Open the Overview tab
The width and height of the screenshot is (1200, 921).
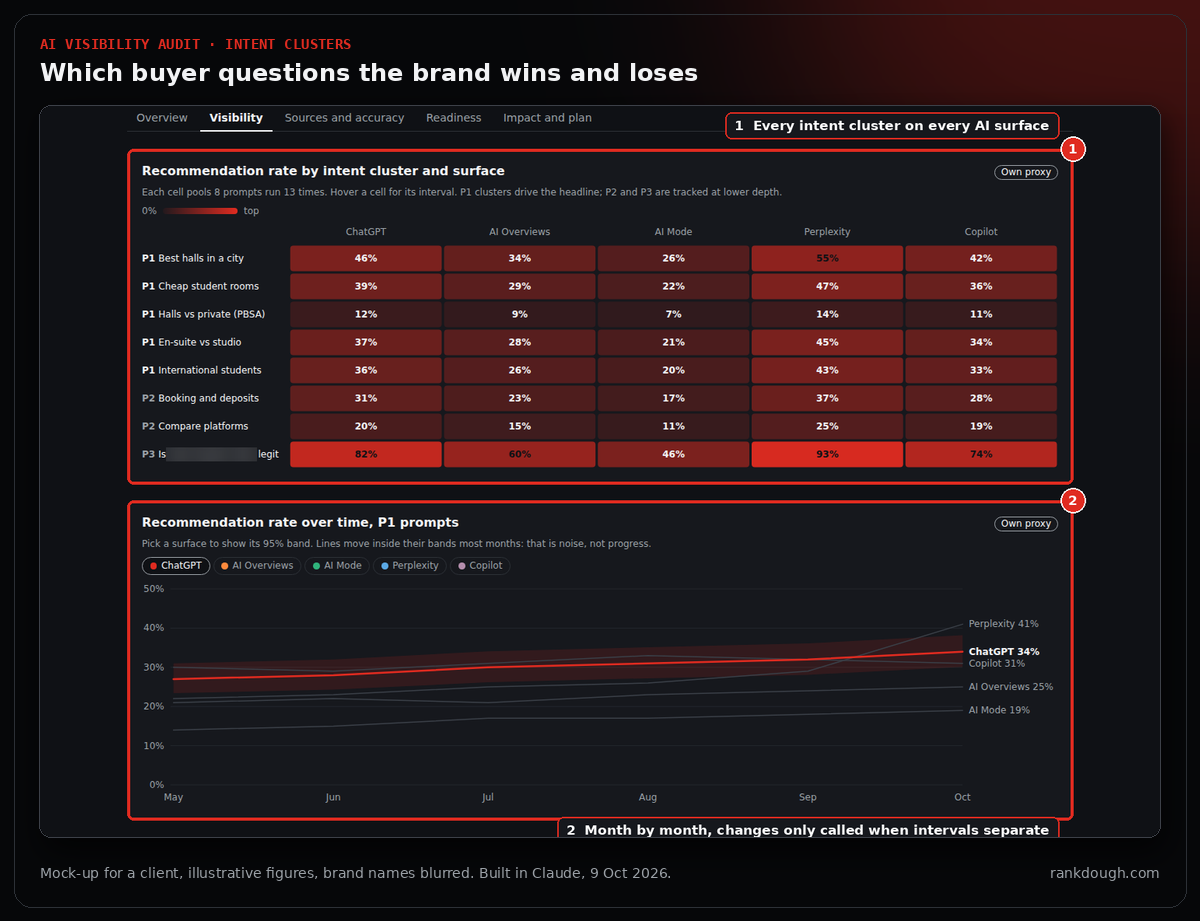point(162,118)
